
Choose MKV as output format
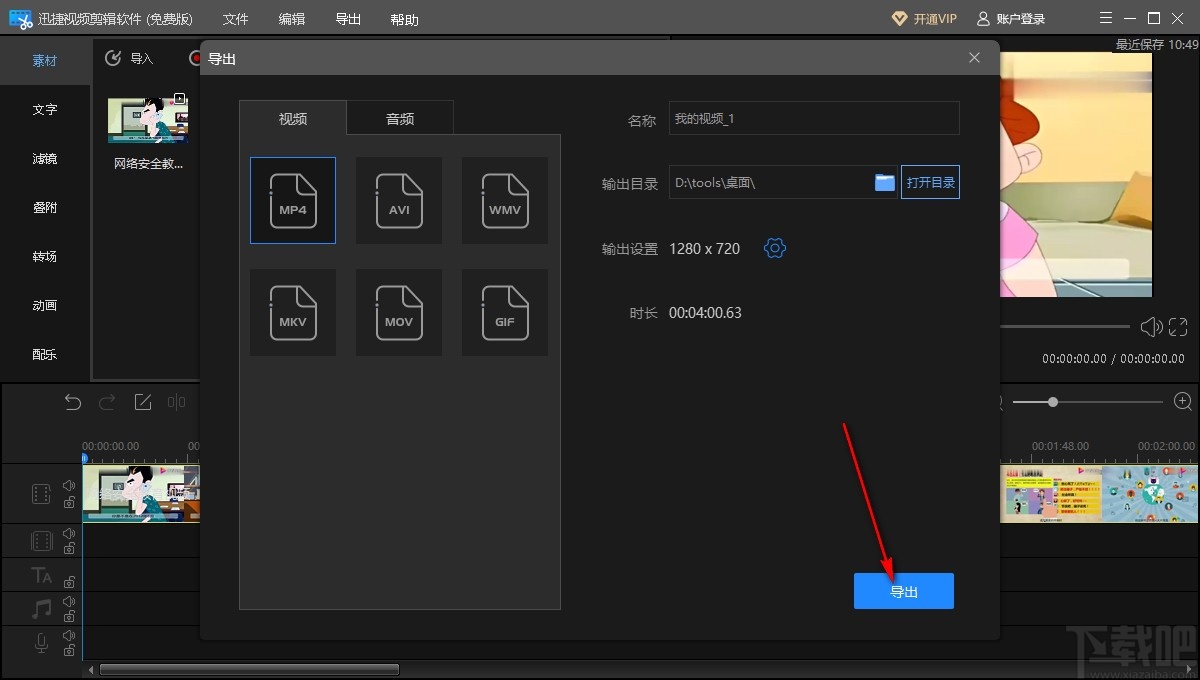coord(293,312)
